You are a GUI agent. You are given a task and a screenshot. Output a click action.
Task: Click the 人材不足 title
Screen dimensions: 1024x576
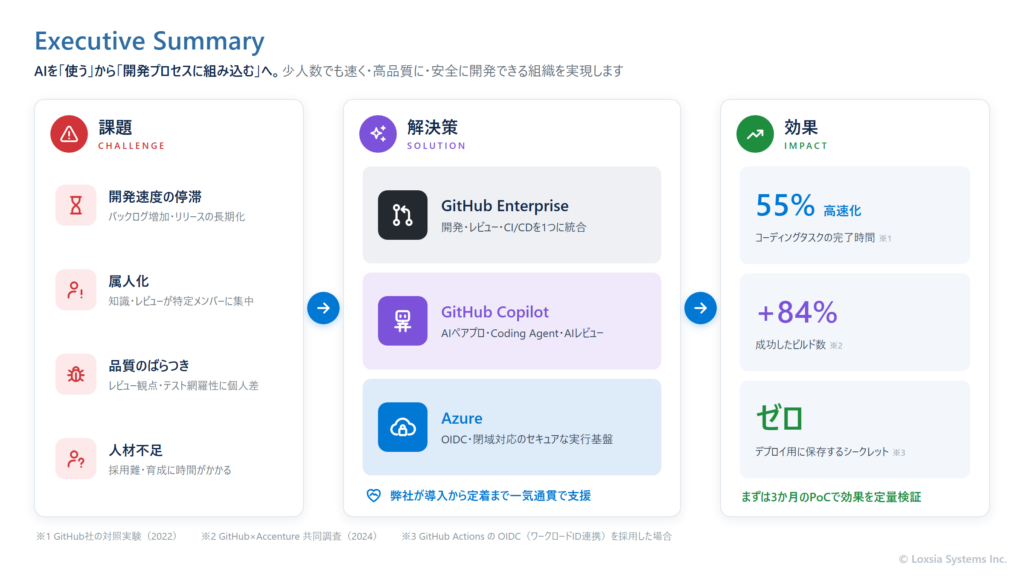[135, 450]
